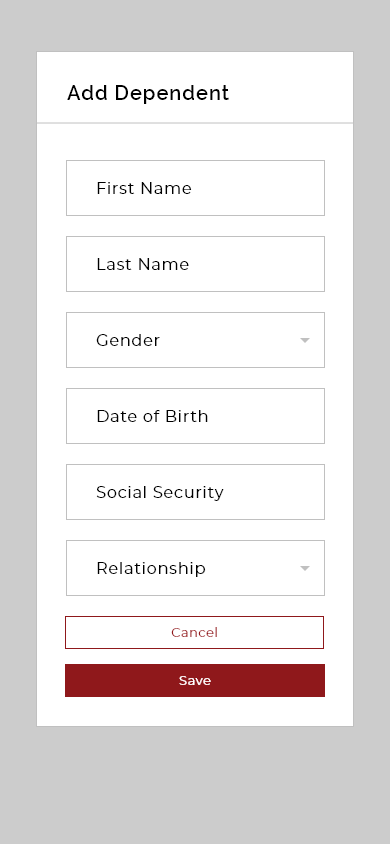Click the "Save" text on red button
Screen dimensions: 390x844
pos(195,680)
